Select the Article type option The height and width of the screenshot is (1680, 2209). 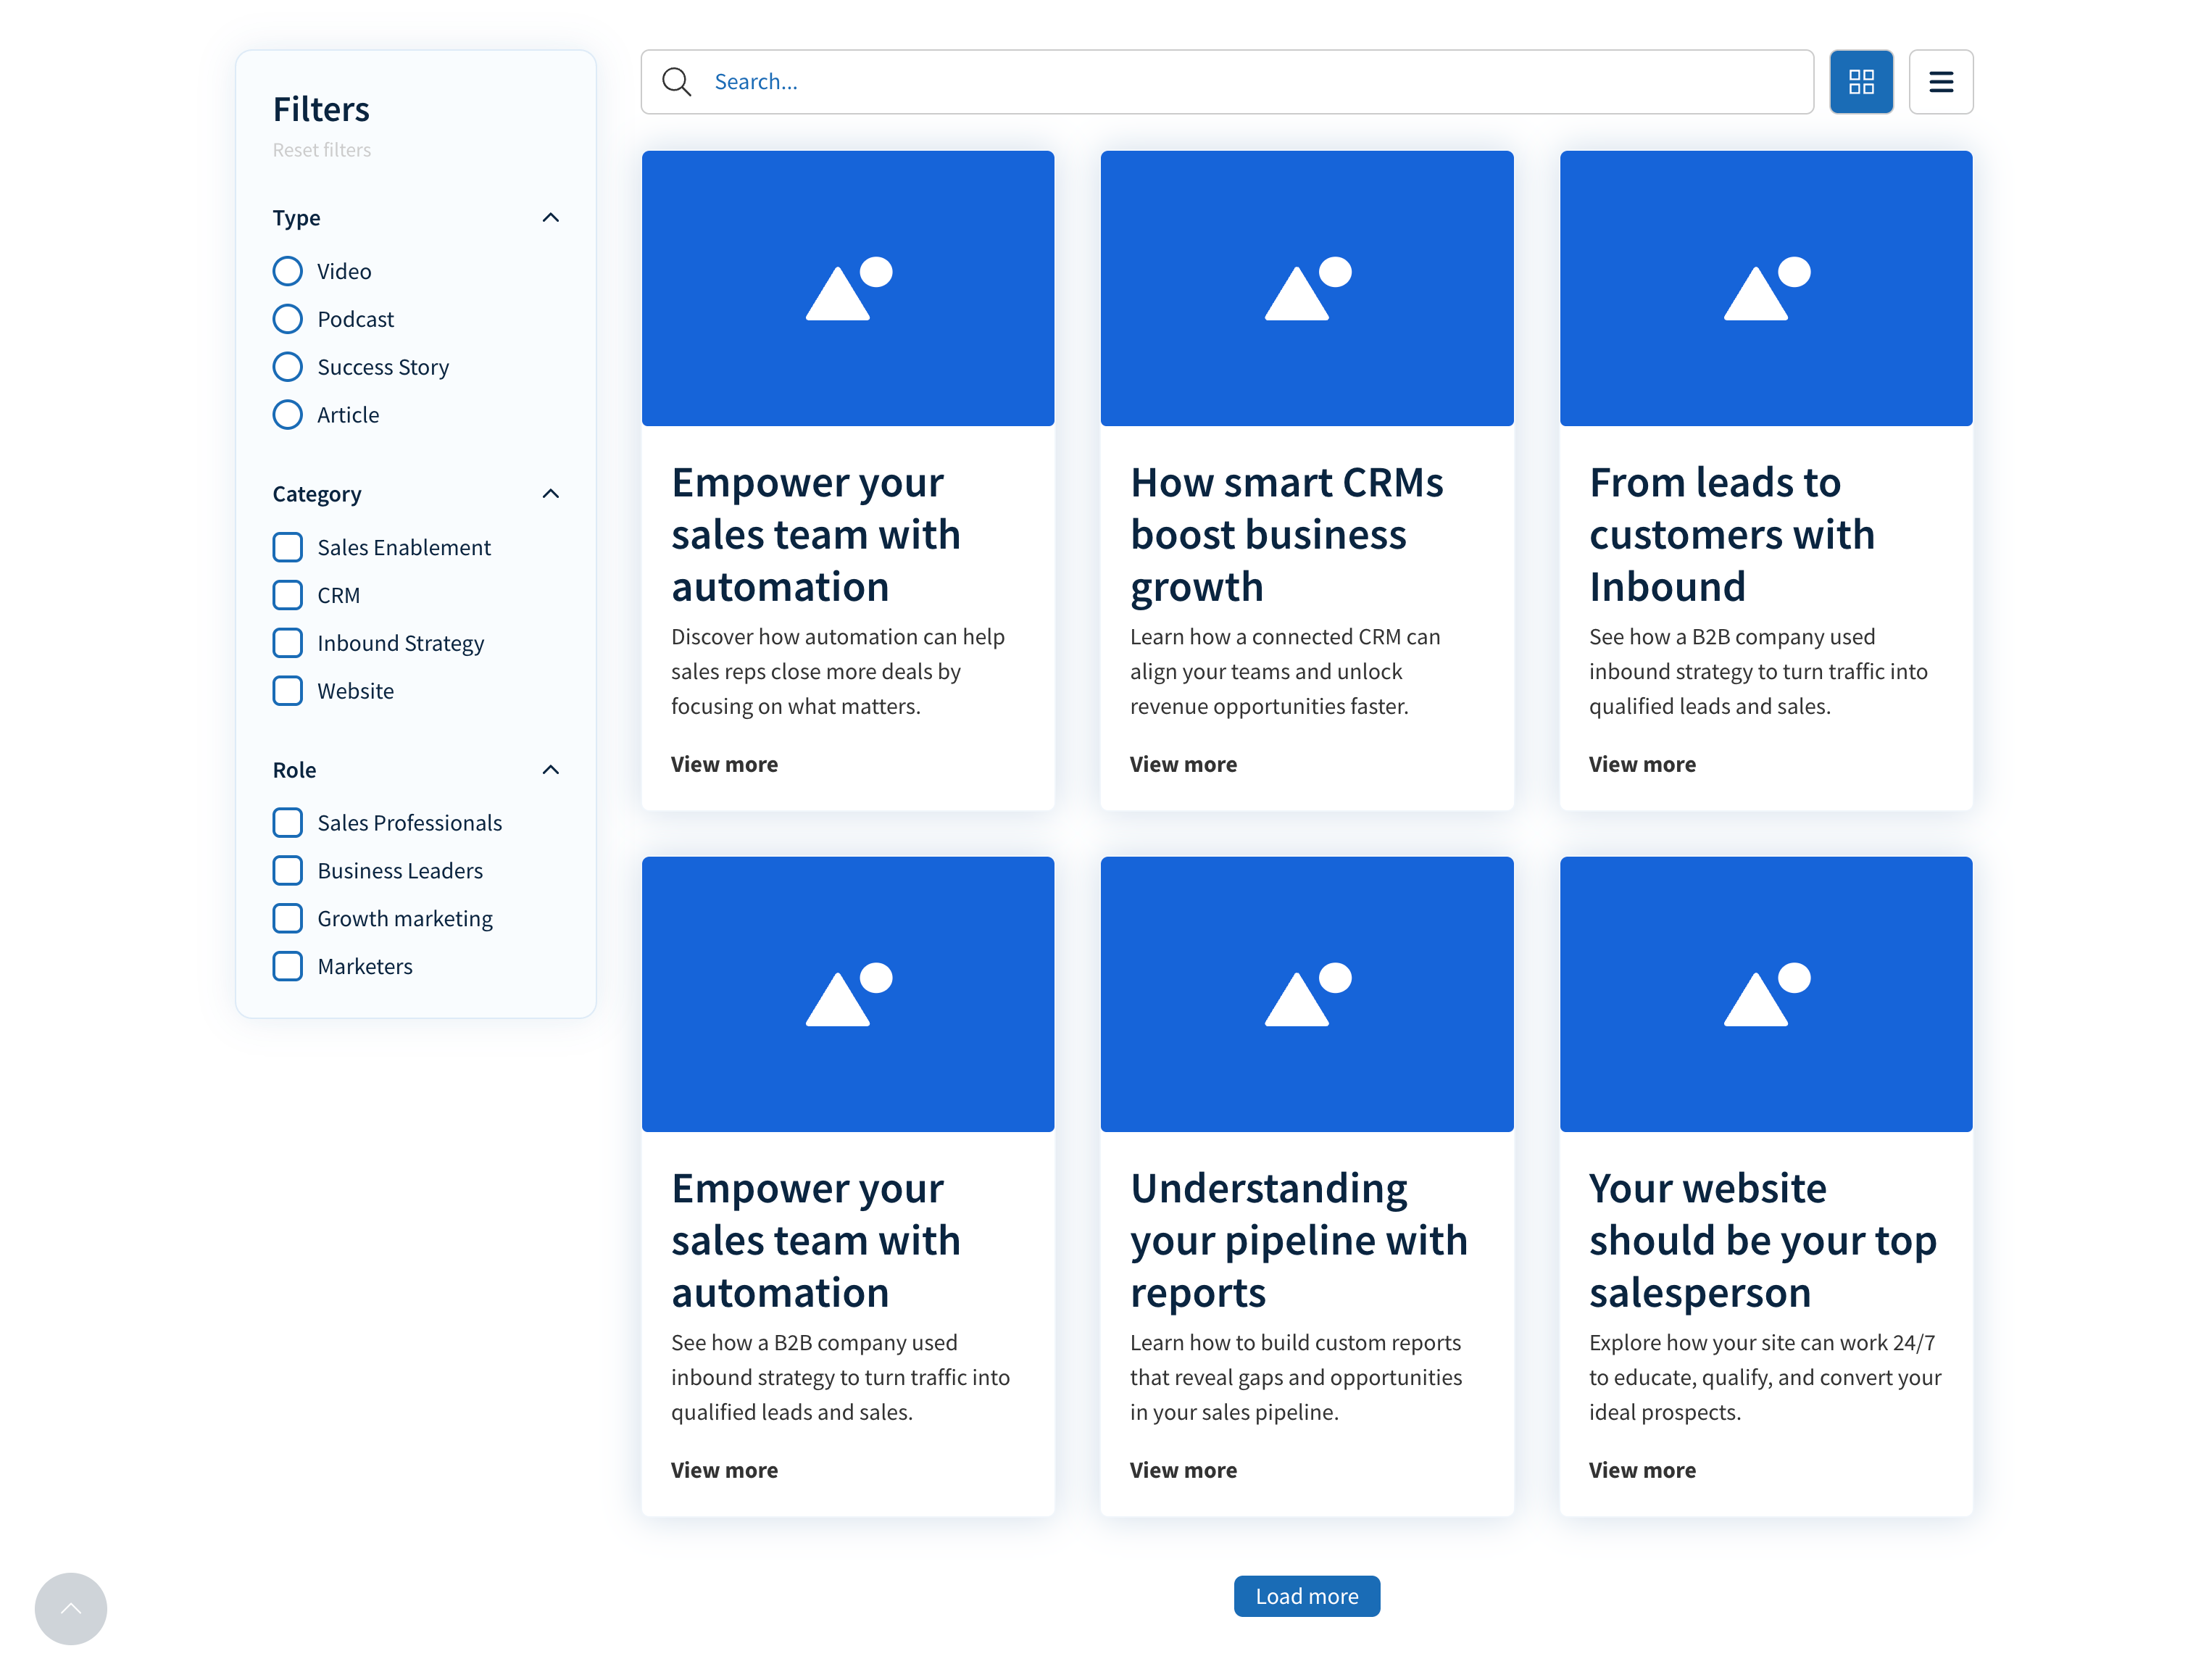tap(287, 415)
